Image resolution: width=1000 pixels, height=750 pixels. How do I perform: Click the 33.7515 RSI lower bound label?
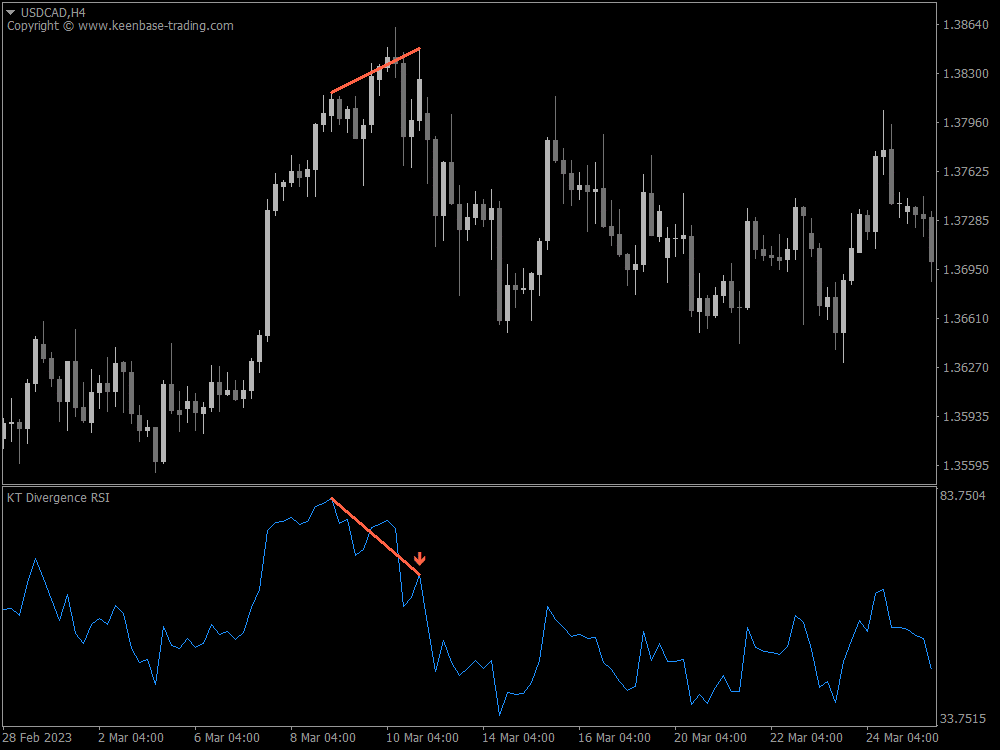coord(963,716)
